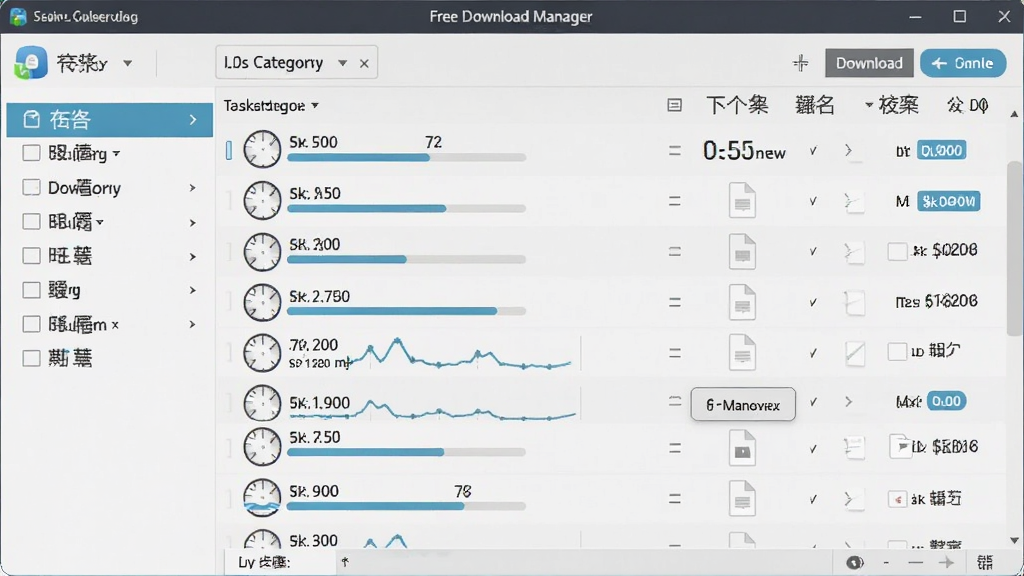
Task: Click the app logo beside the profile dropdown
Action: click(31, 63)
